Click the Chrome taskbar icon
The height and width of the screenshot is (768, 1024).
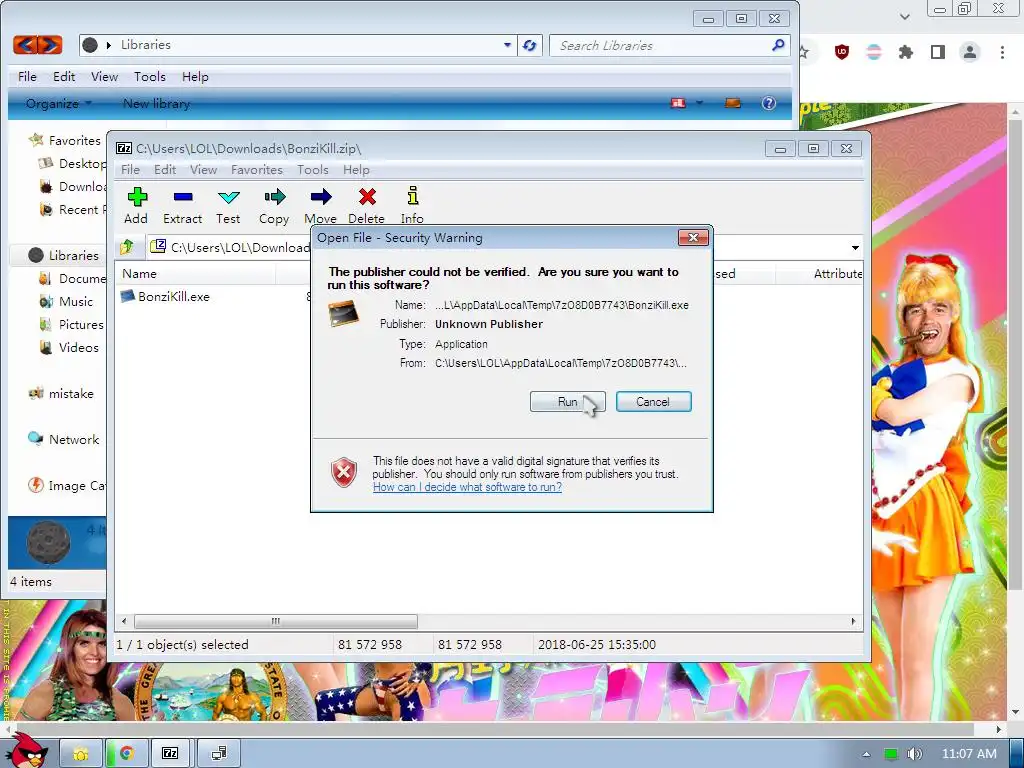pyautogui.click(x=126, y=753)
